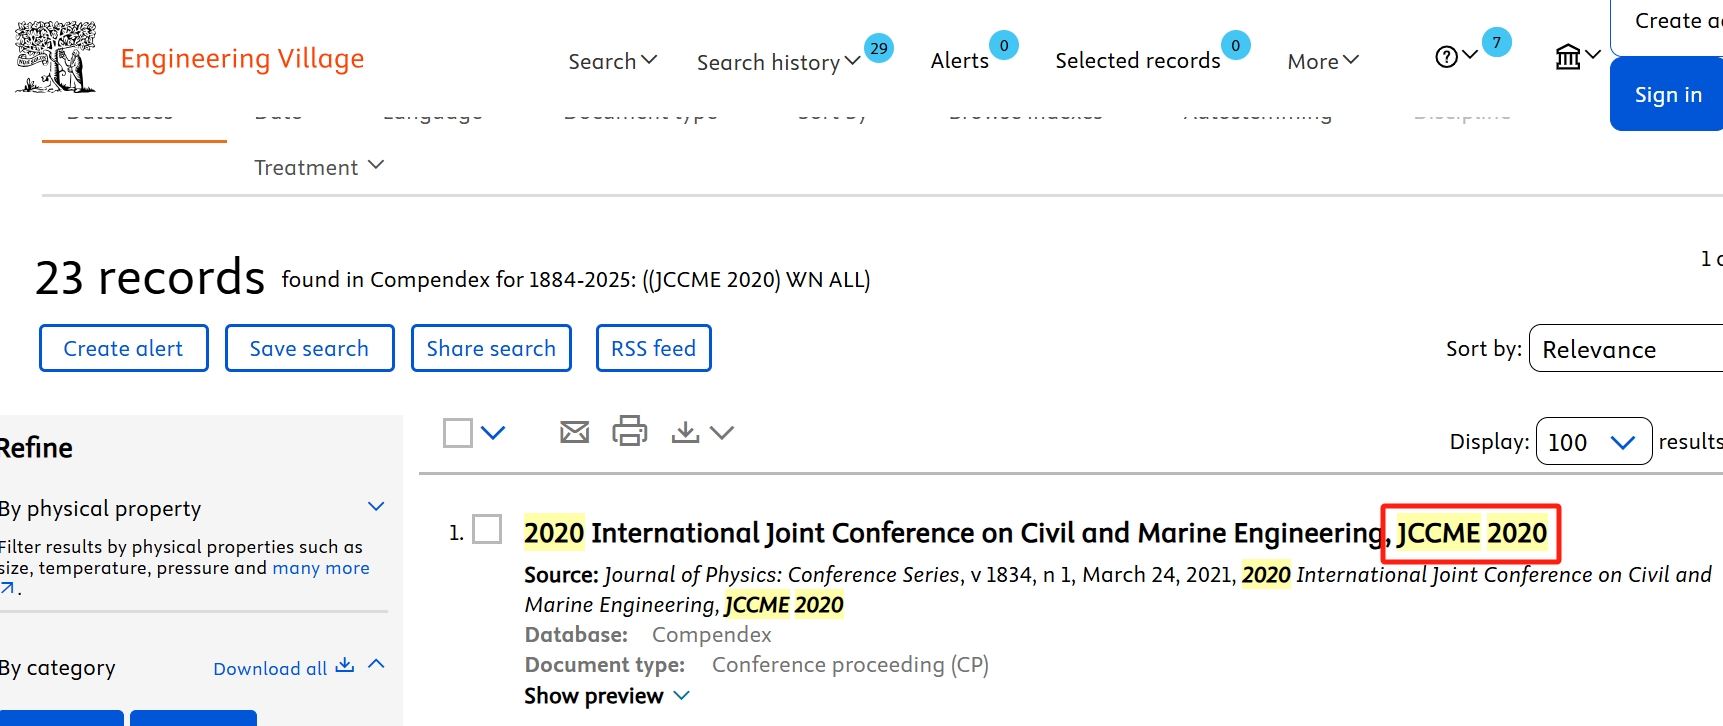The image size is (1723, 726).
Task: Collapse the By category section
Action: pyautogui.click(x=376, y=665)
